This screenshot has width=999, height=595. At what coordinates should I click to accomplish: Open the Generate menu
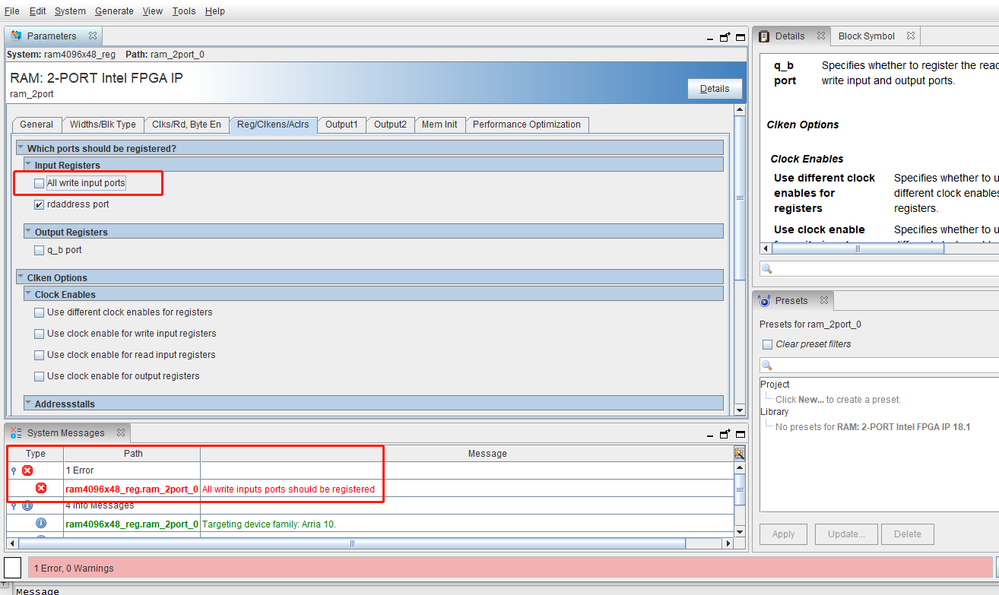(x=114, y=11)
